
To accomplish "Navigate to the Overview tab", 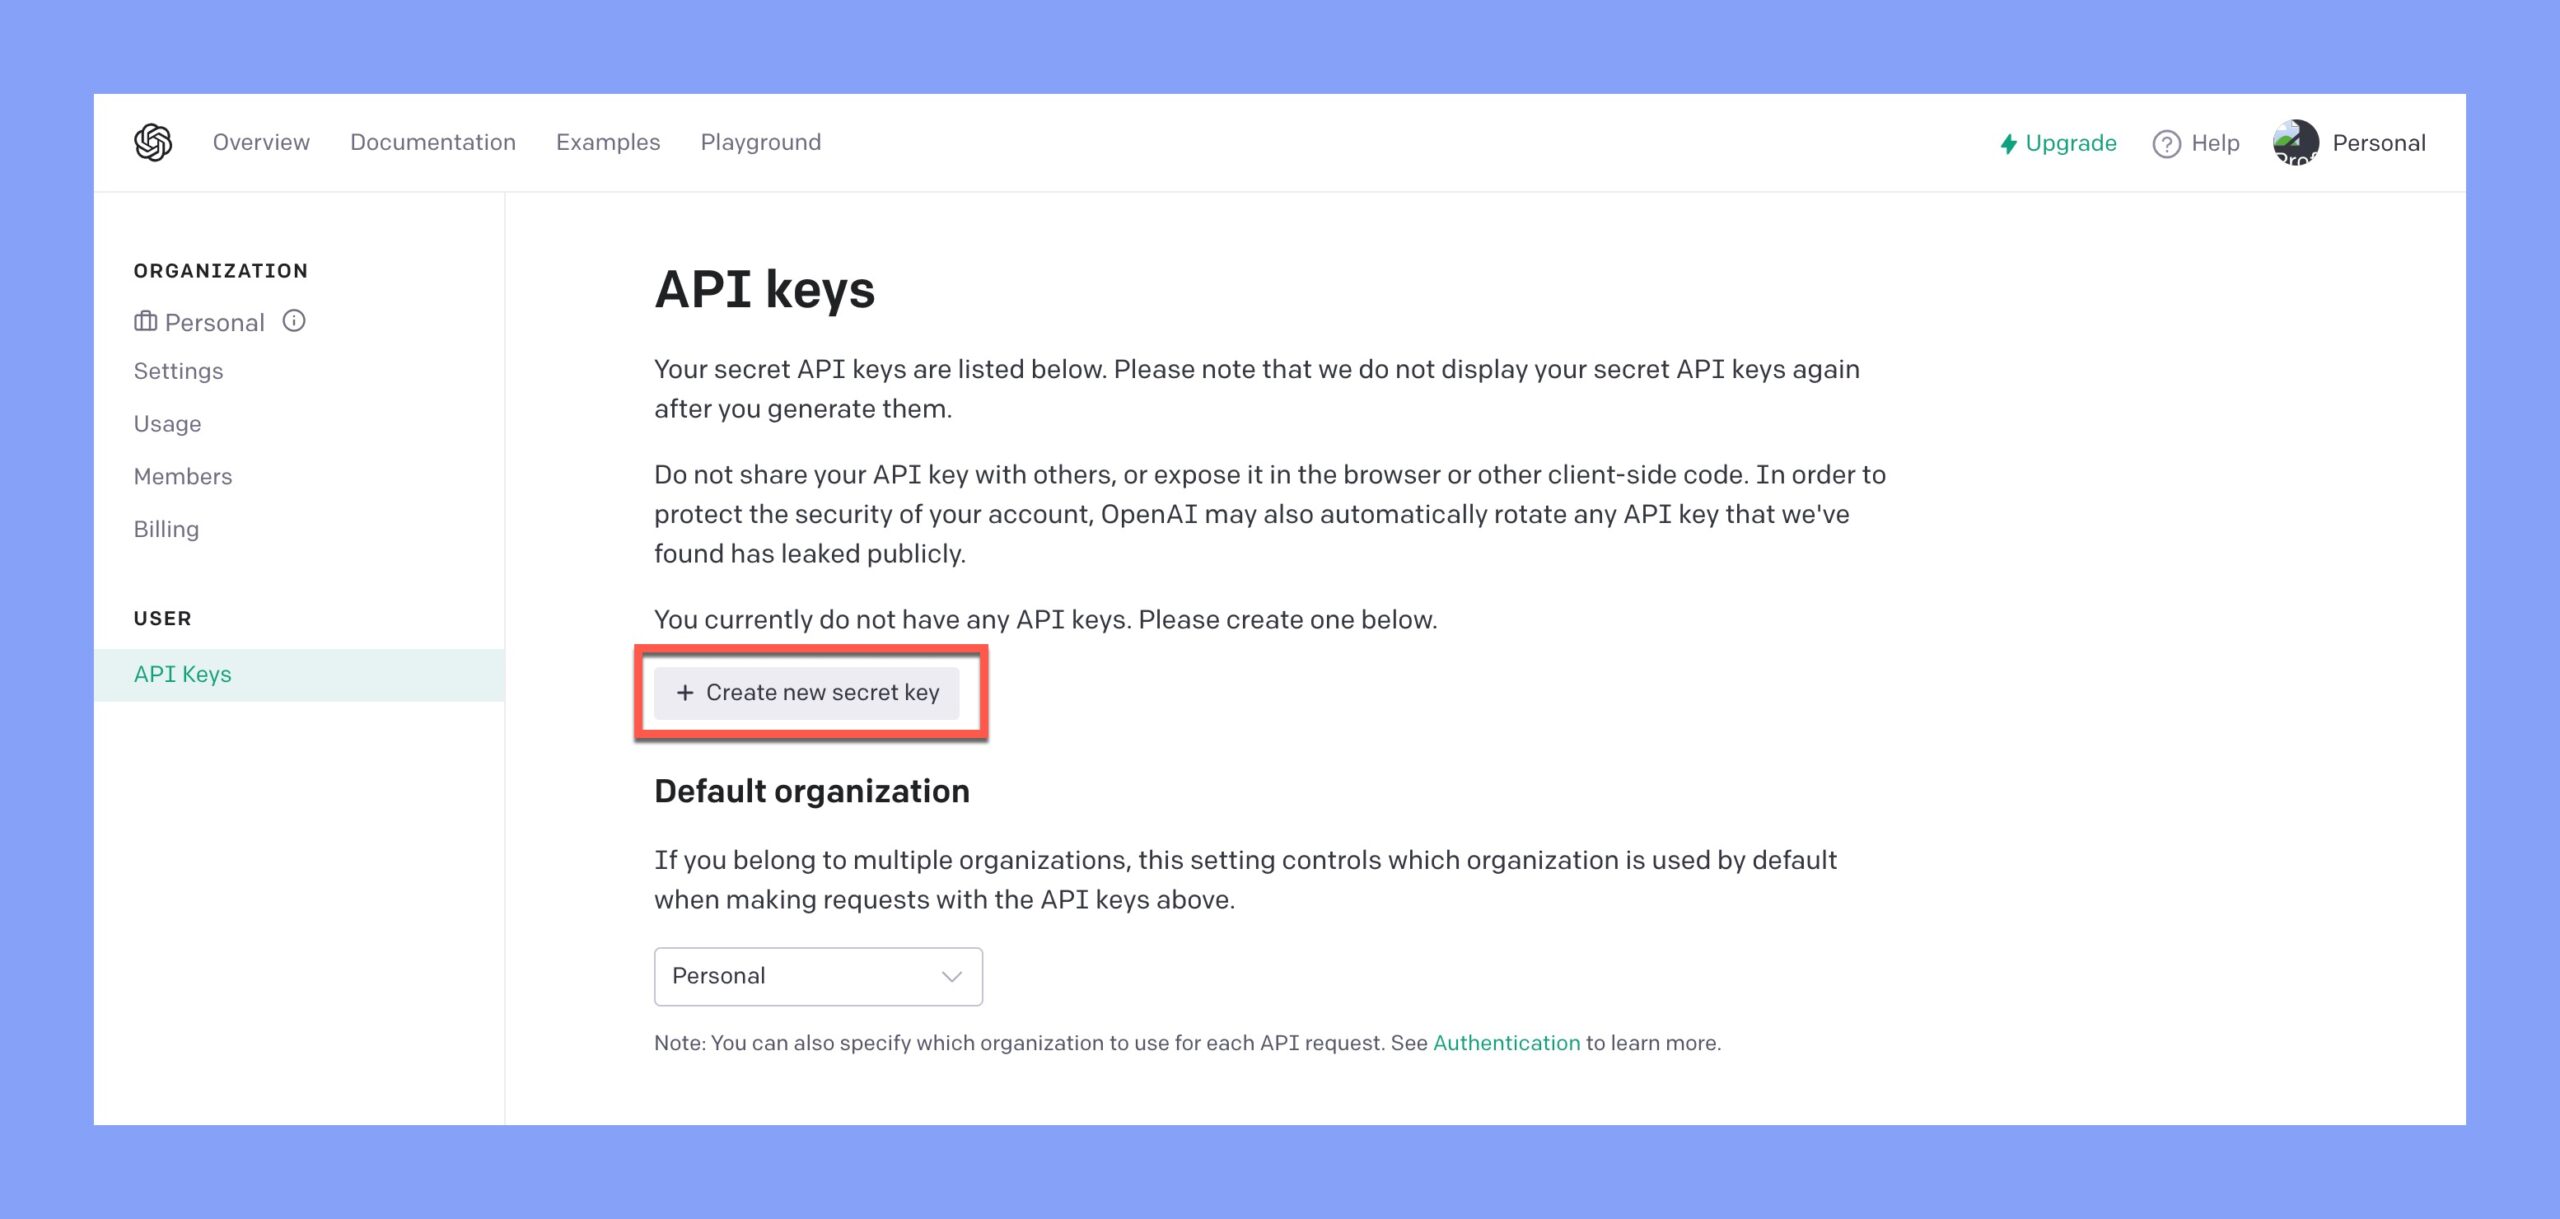I will coord(260,142).
